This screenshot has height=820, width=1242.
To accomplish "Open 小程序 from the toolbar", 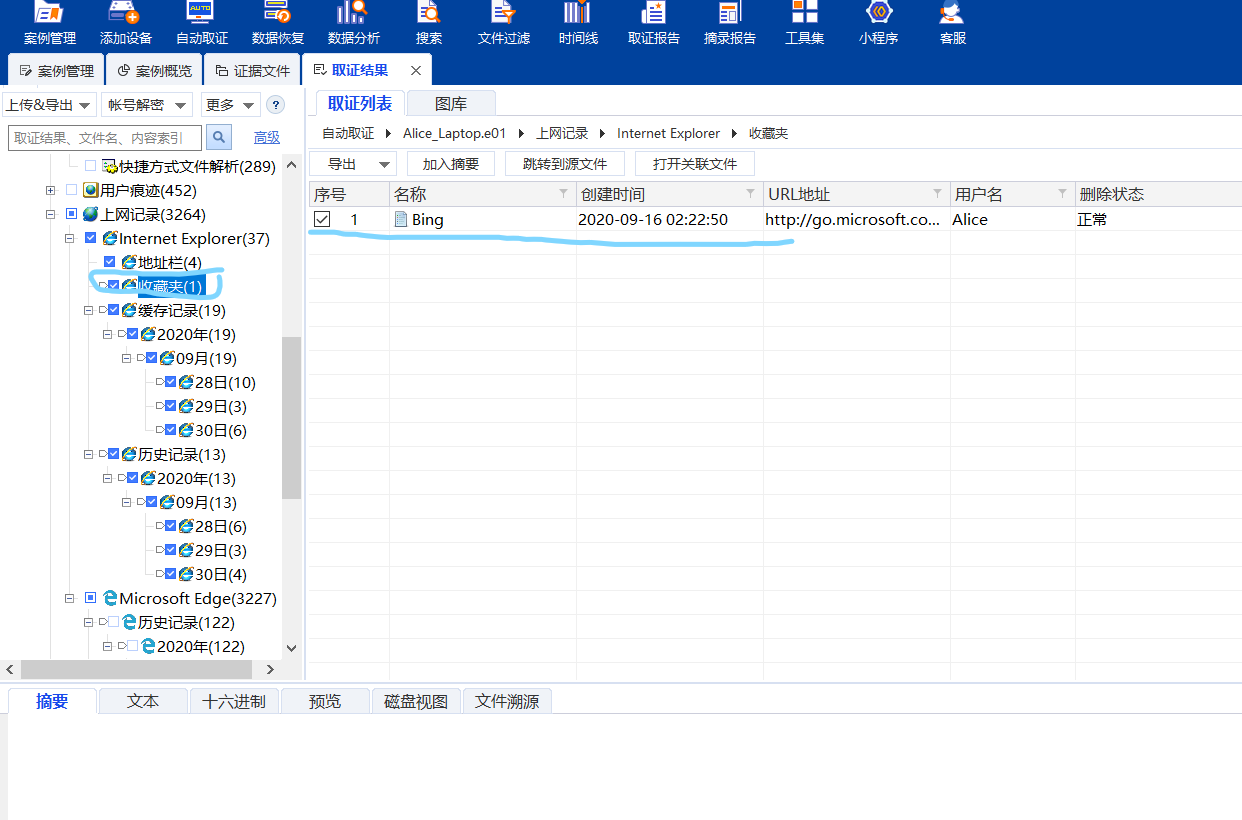I will point(879,24).
